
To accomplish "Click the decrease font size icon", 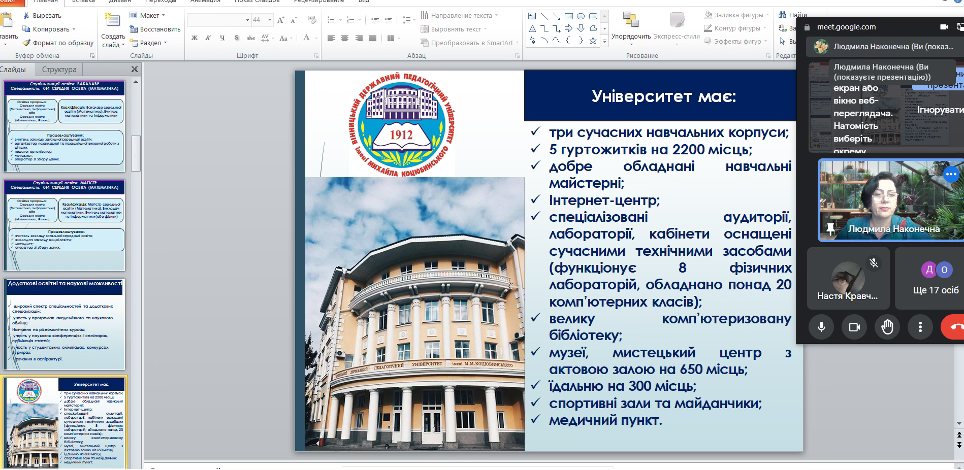I will (295, 20).
